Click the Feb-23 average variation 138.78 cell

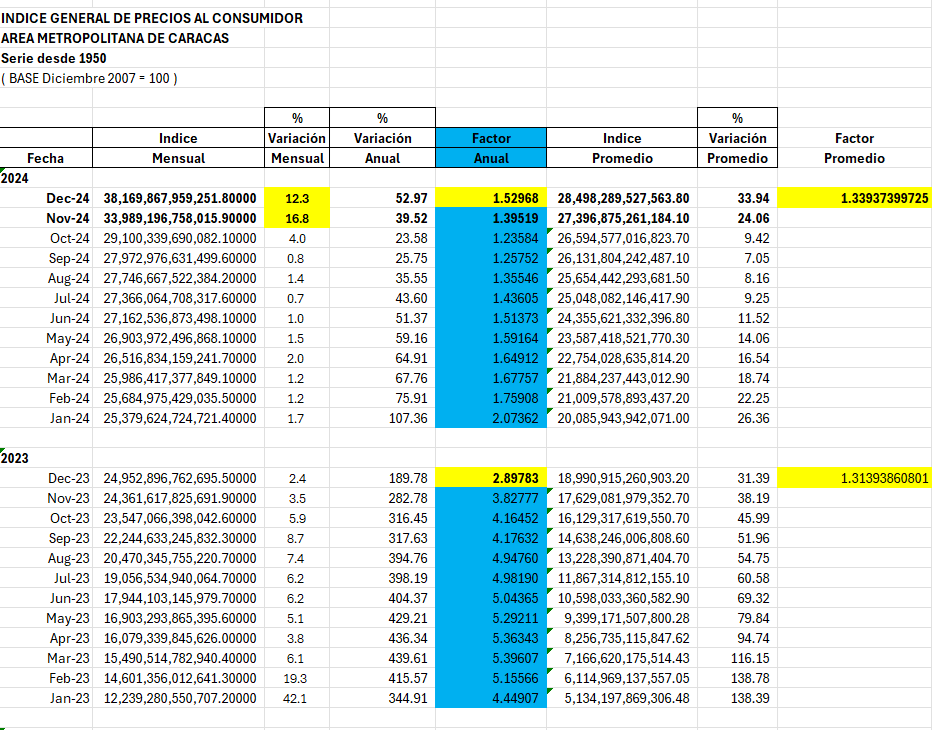click(x=737, y=678)
